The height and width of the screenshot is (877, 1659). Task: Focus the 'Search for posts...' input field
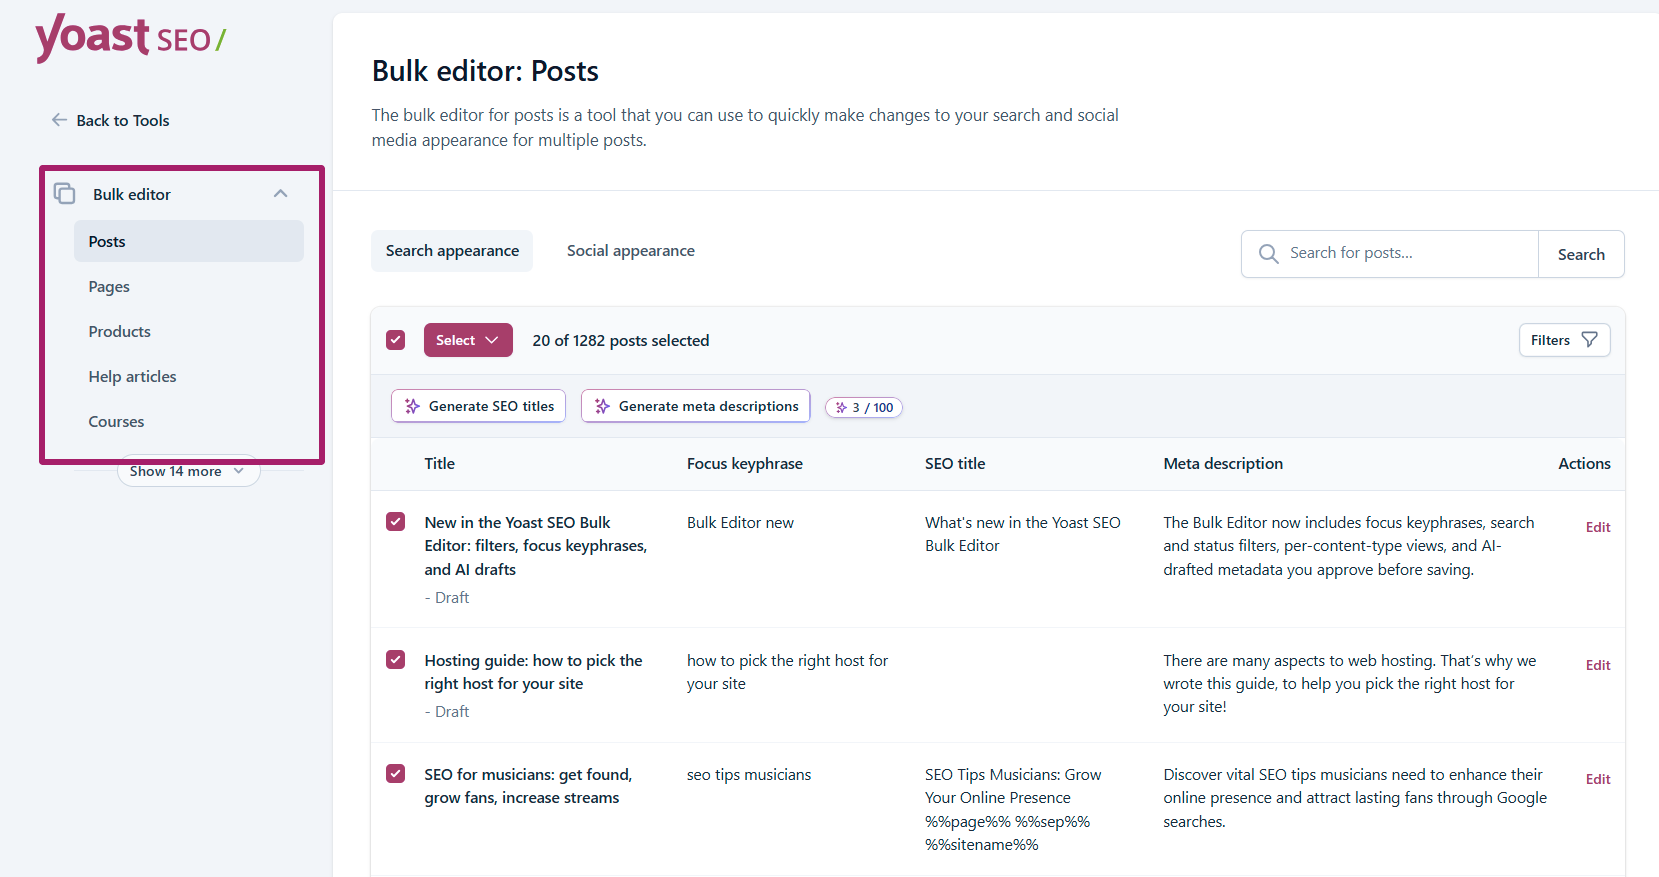[x=1390, y=254]
